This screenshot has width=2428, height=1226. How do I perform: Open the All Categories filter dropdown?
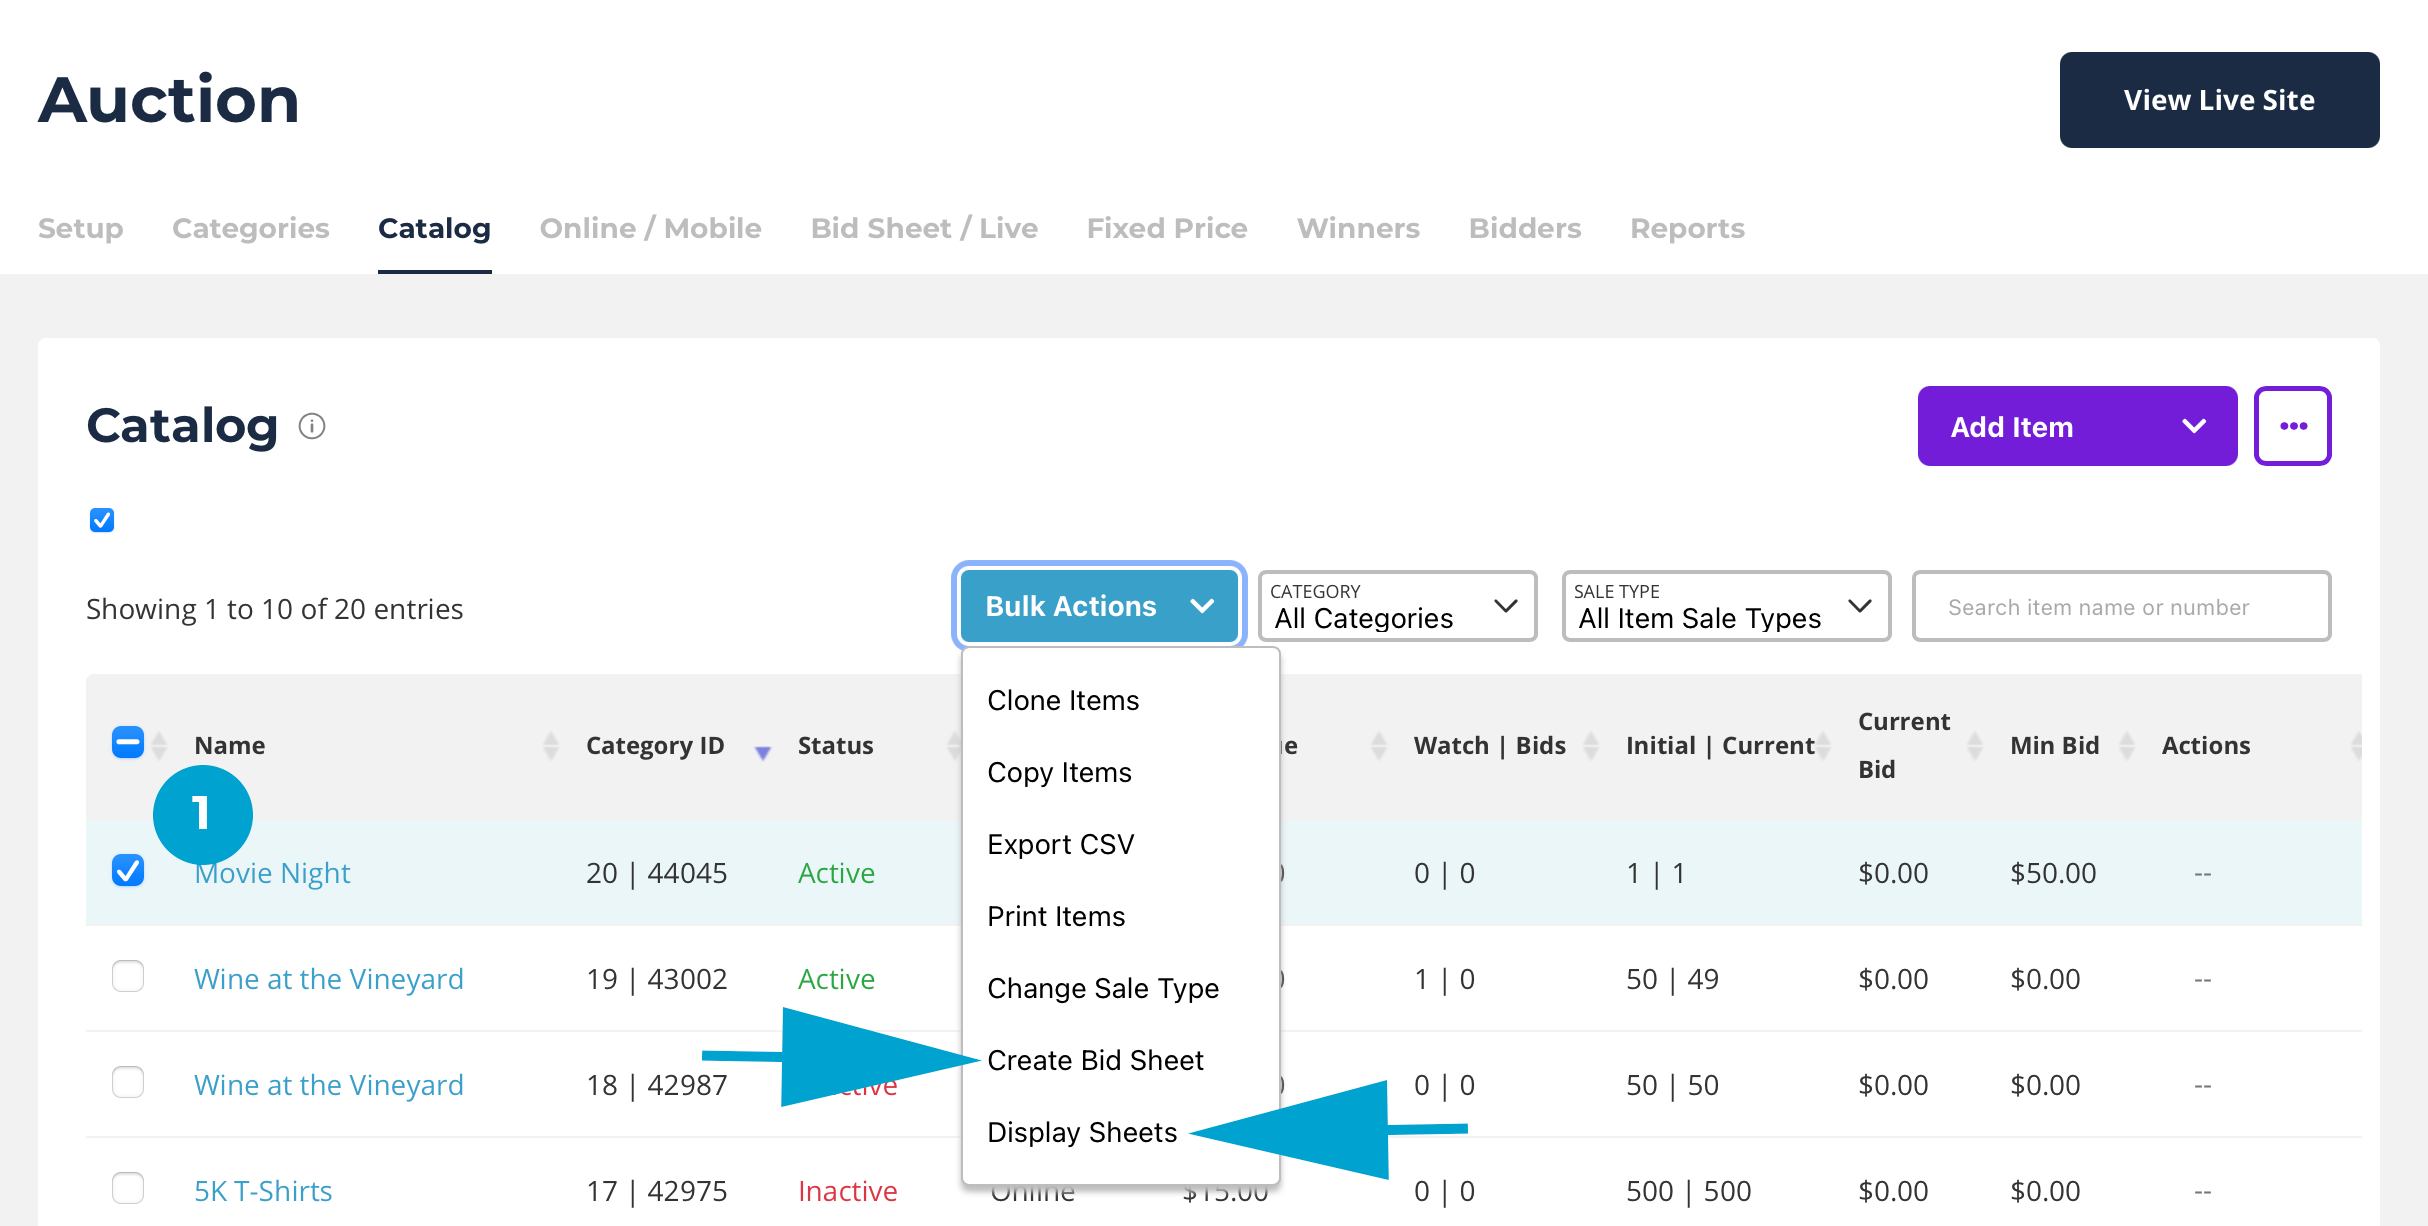pyautogui.click(x=1396, y=606)
